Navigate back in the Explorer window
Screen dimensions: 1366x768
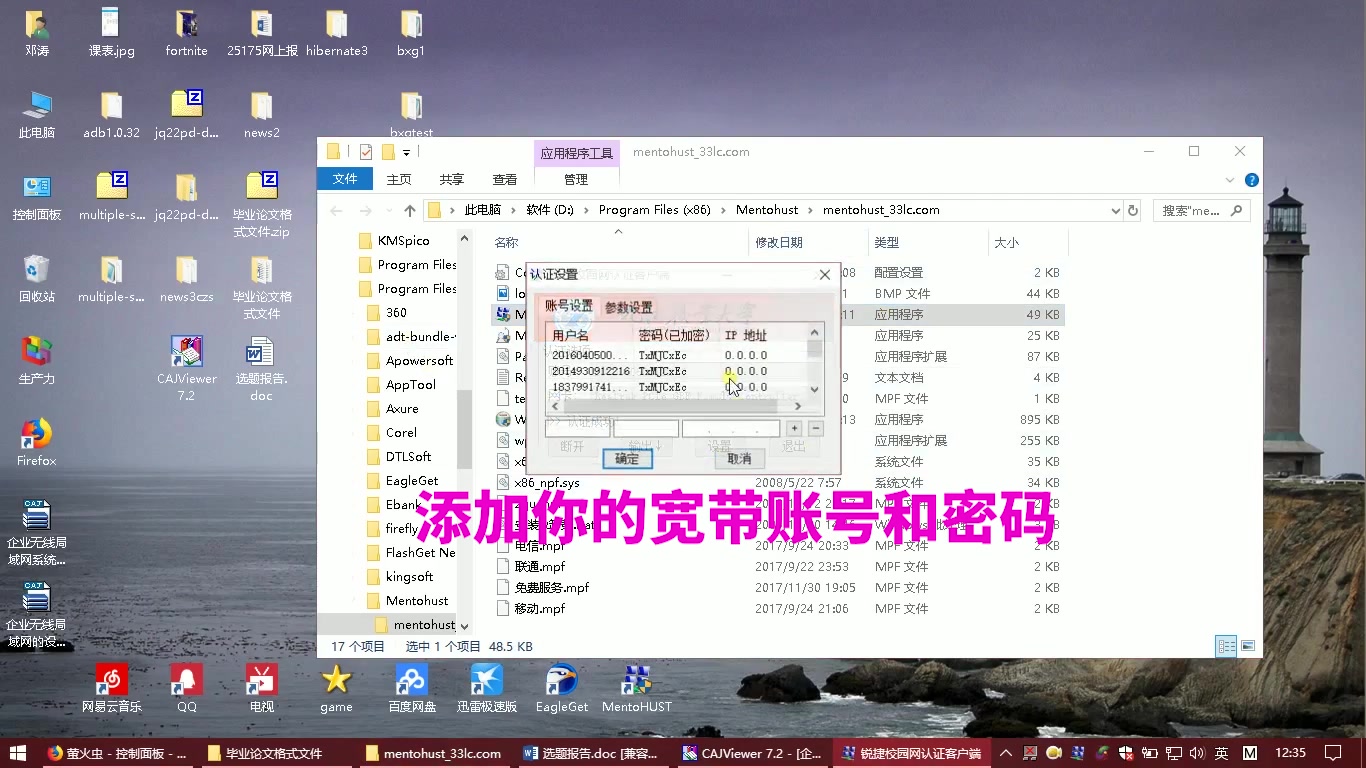click(336, 210)
